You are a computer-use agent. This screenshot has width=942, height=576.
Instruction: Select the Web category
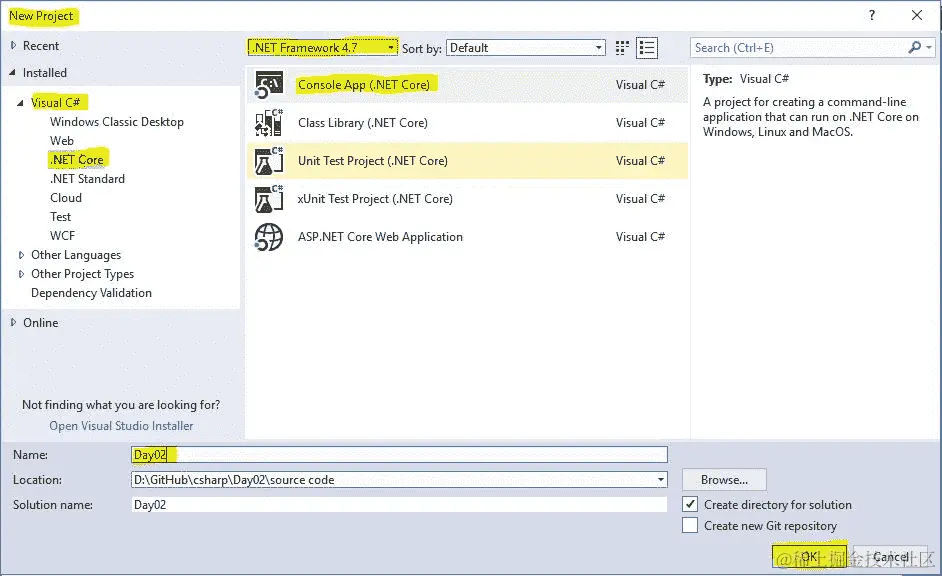coord(62,141)
